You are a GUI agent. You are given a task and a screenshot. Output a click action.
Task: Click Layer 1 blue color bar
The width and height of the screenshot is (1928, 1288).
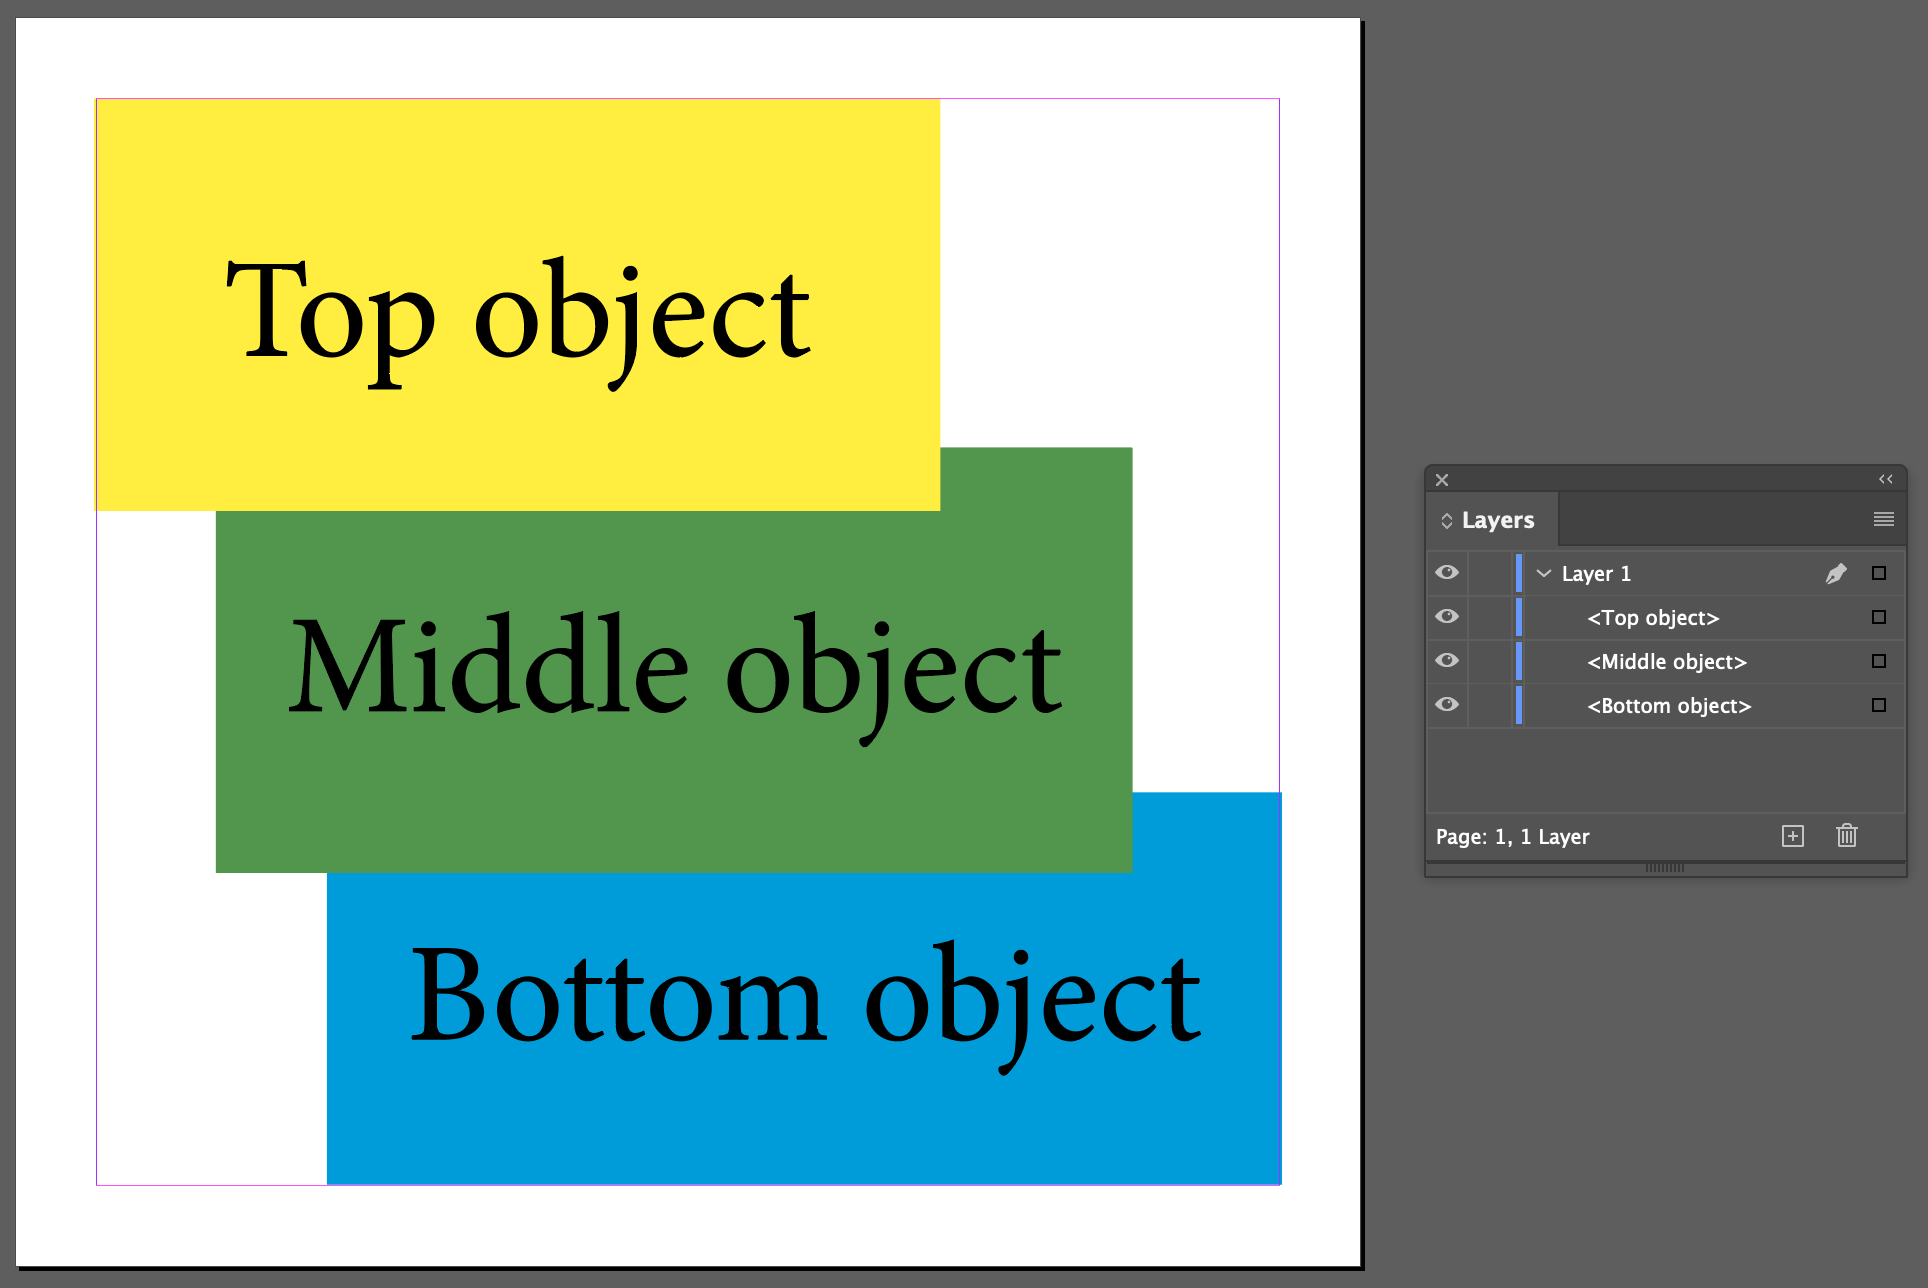[1519, 573]
